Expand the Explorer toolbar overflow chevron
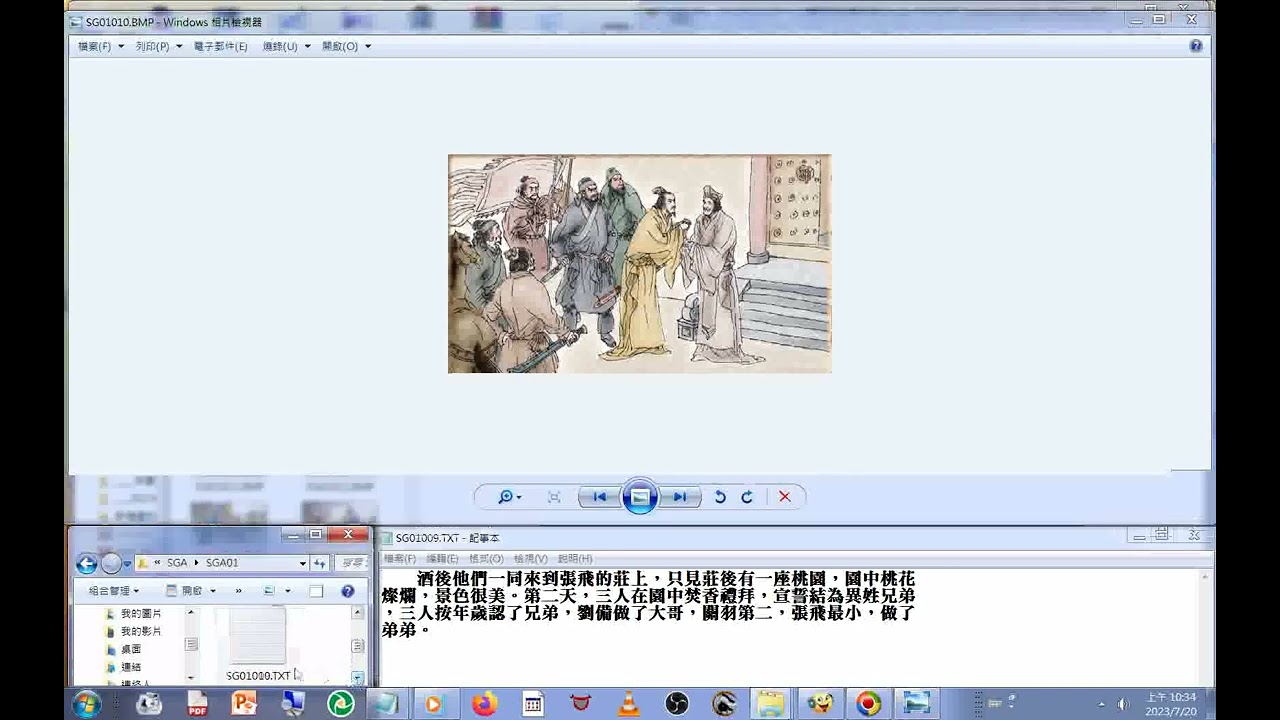This screenshot has width=1280, height=720. coord(238,591)
